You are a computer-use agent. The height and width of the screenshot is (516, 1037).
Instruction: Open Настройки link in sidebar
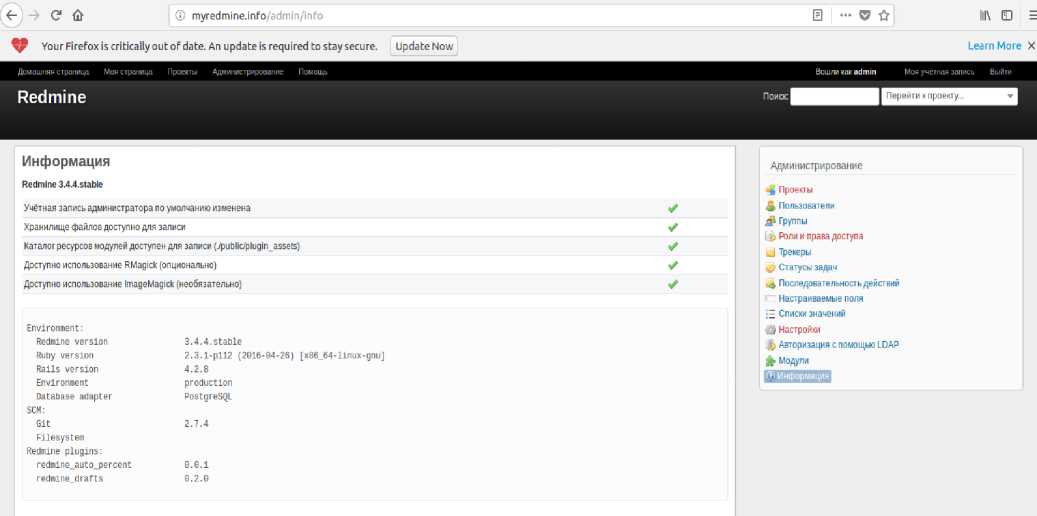(x=800, y=329)
